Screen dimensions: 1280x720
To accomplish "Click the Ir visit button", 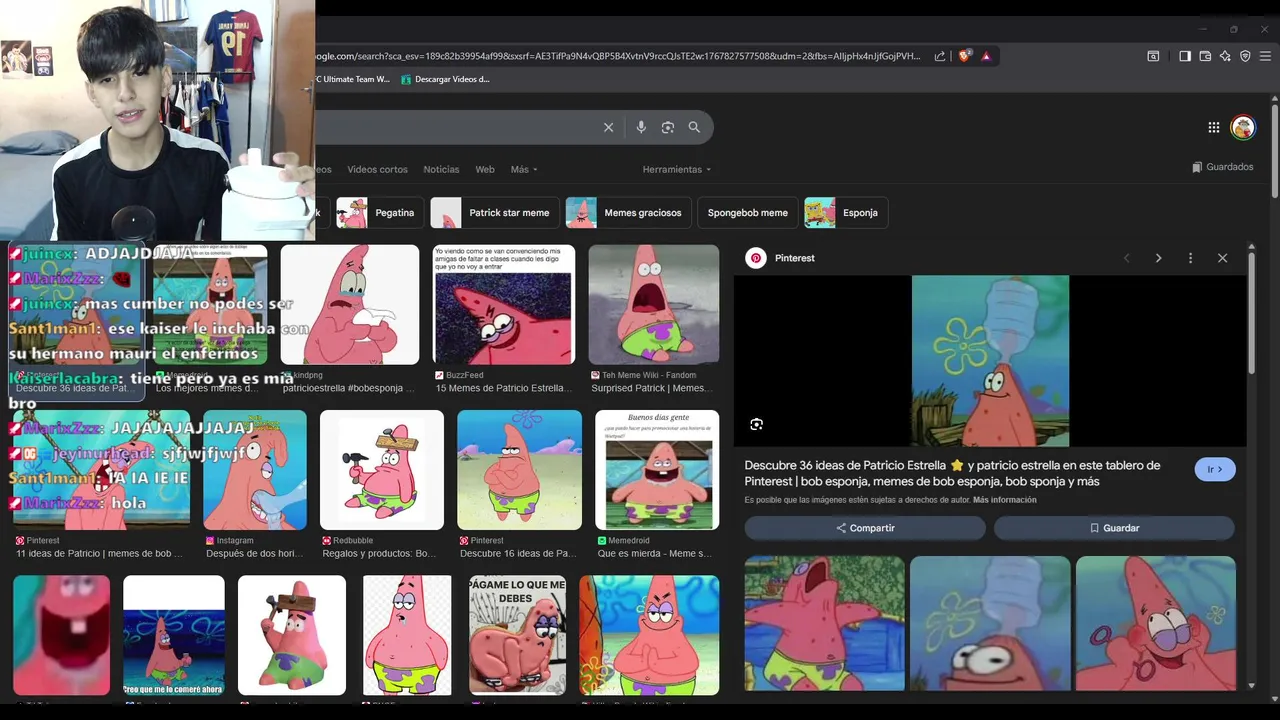I will tap(1215, 469).
